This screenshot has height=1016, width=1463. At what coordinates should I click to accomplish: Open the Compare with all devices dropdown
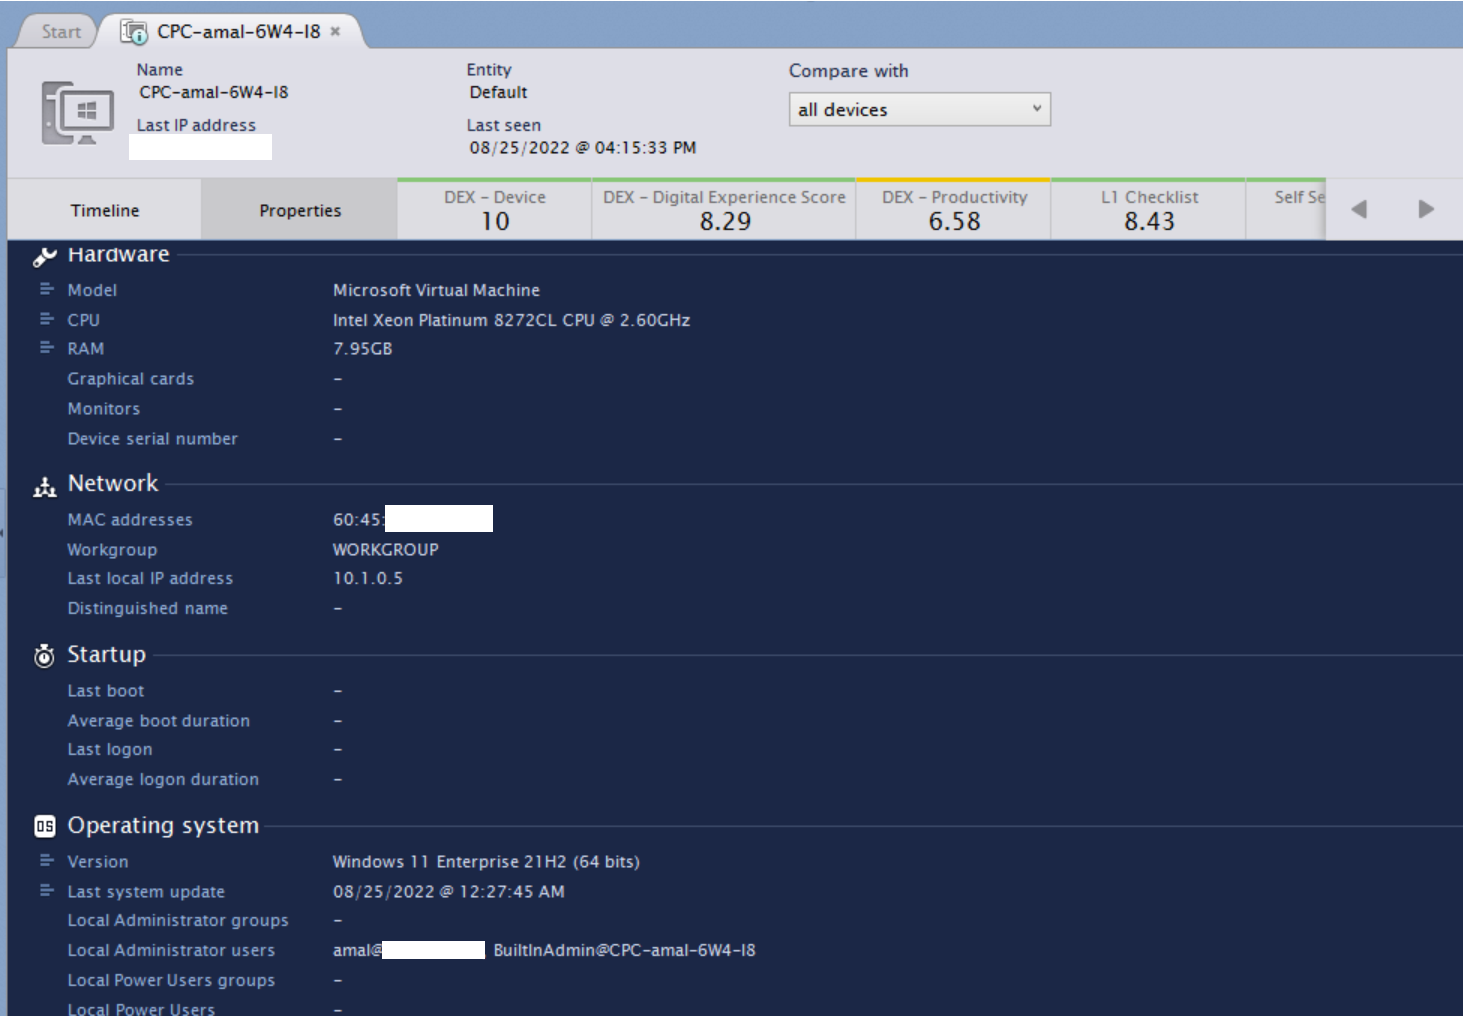coord(919,109)
